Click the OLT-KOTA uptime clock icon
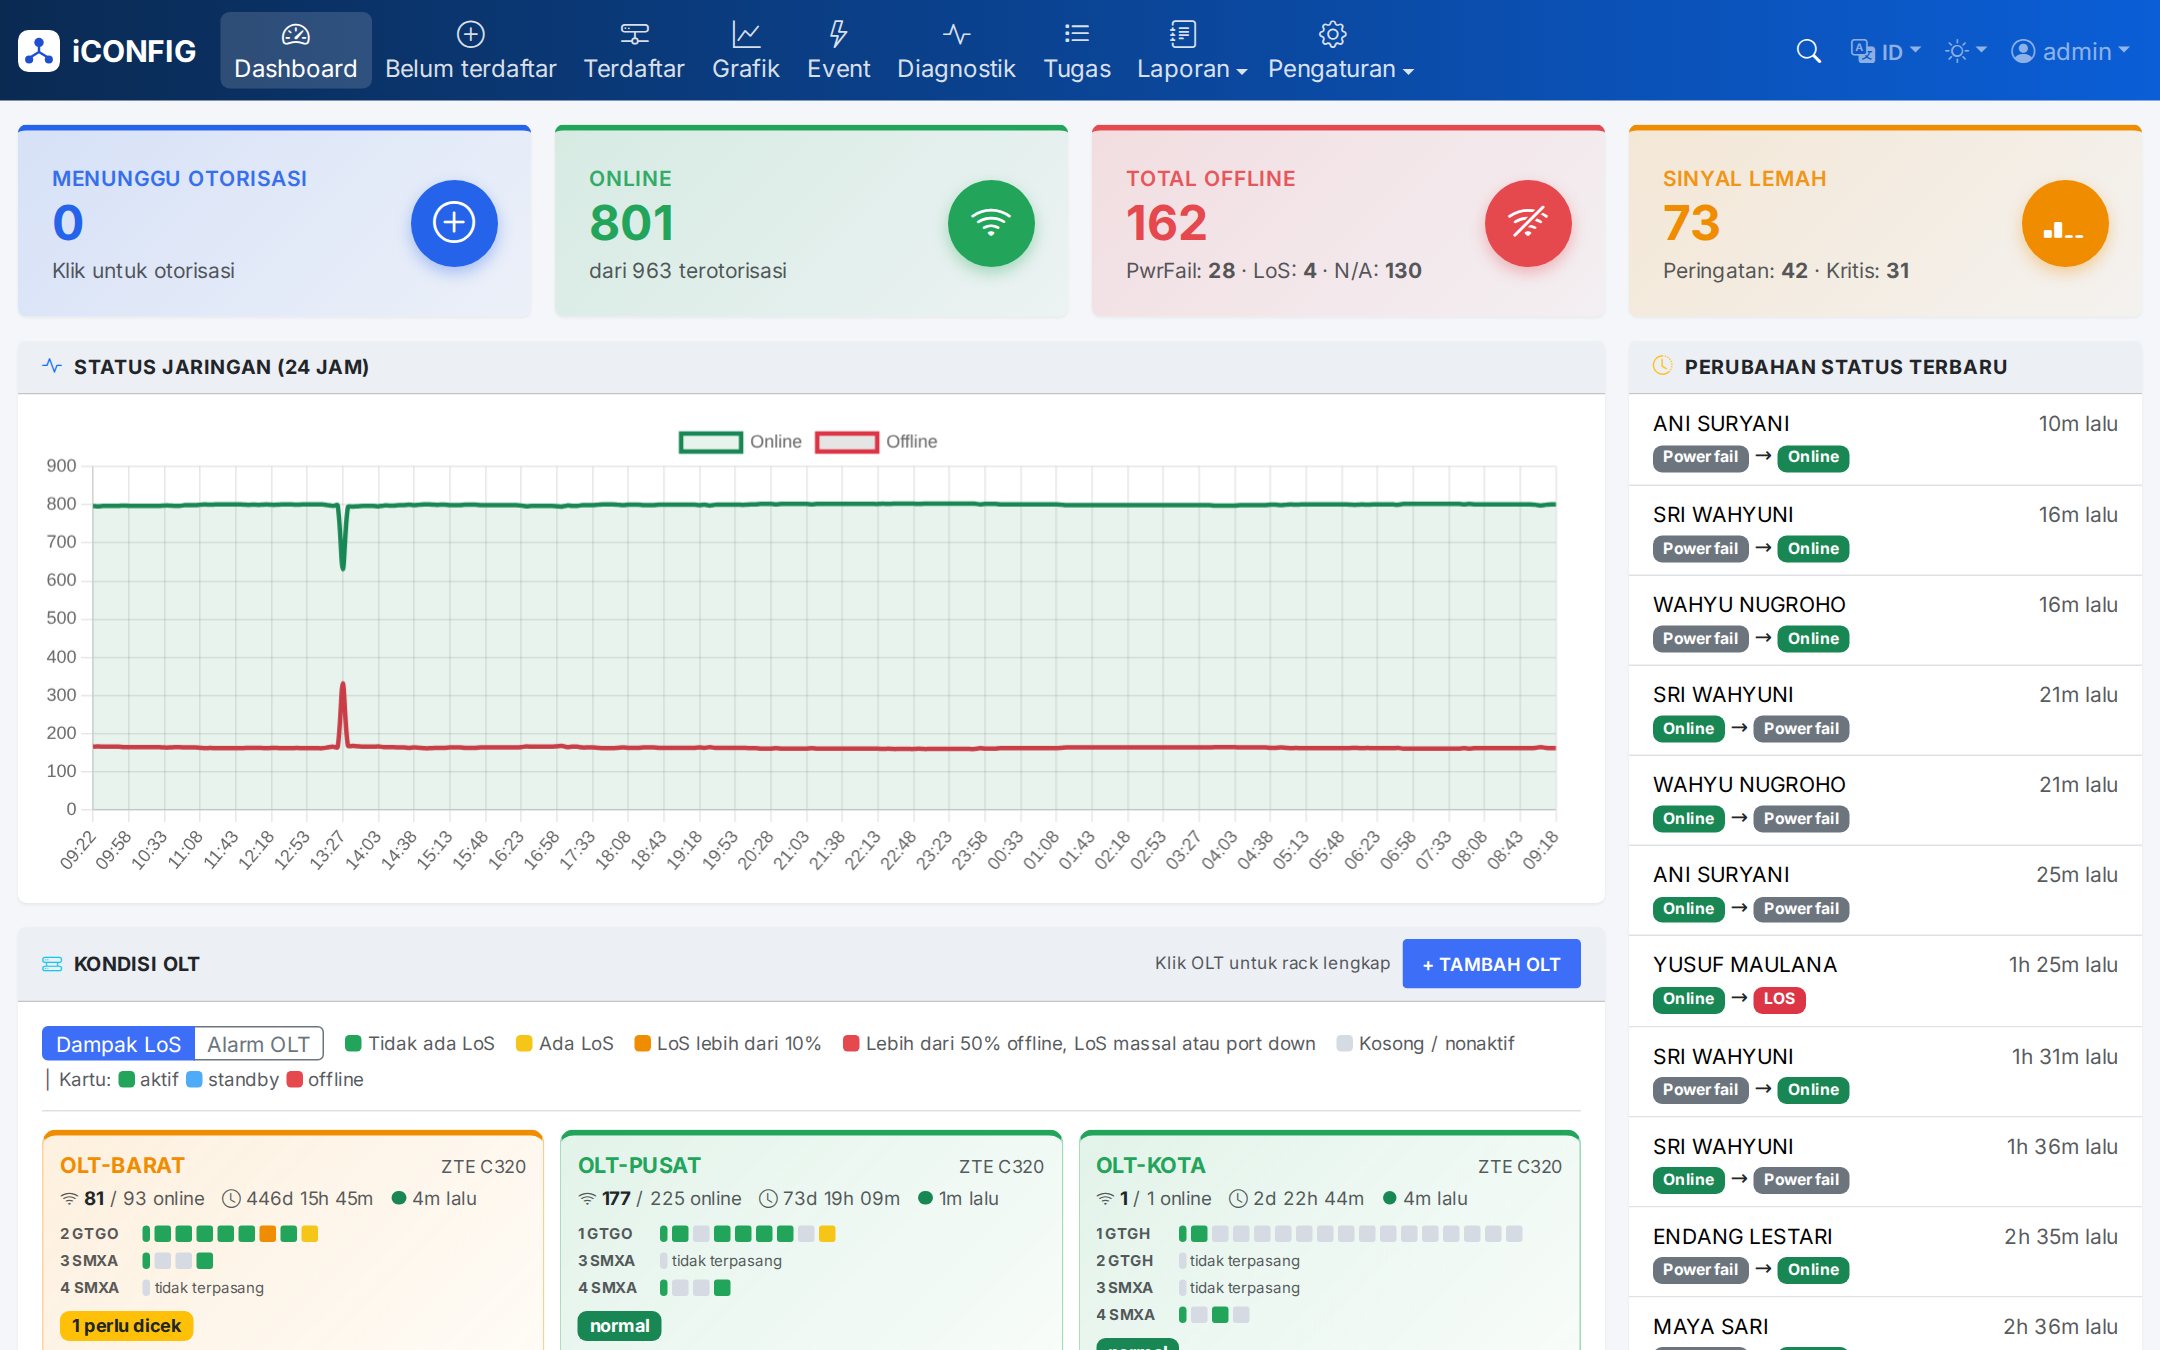Screen dimensions: 2160x1350 tap(1238, 1198)
